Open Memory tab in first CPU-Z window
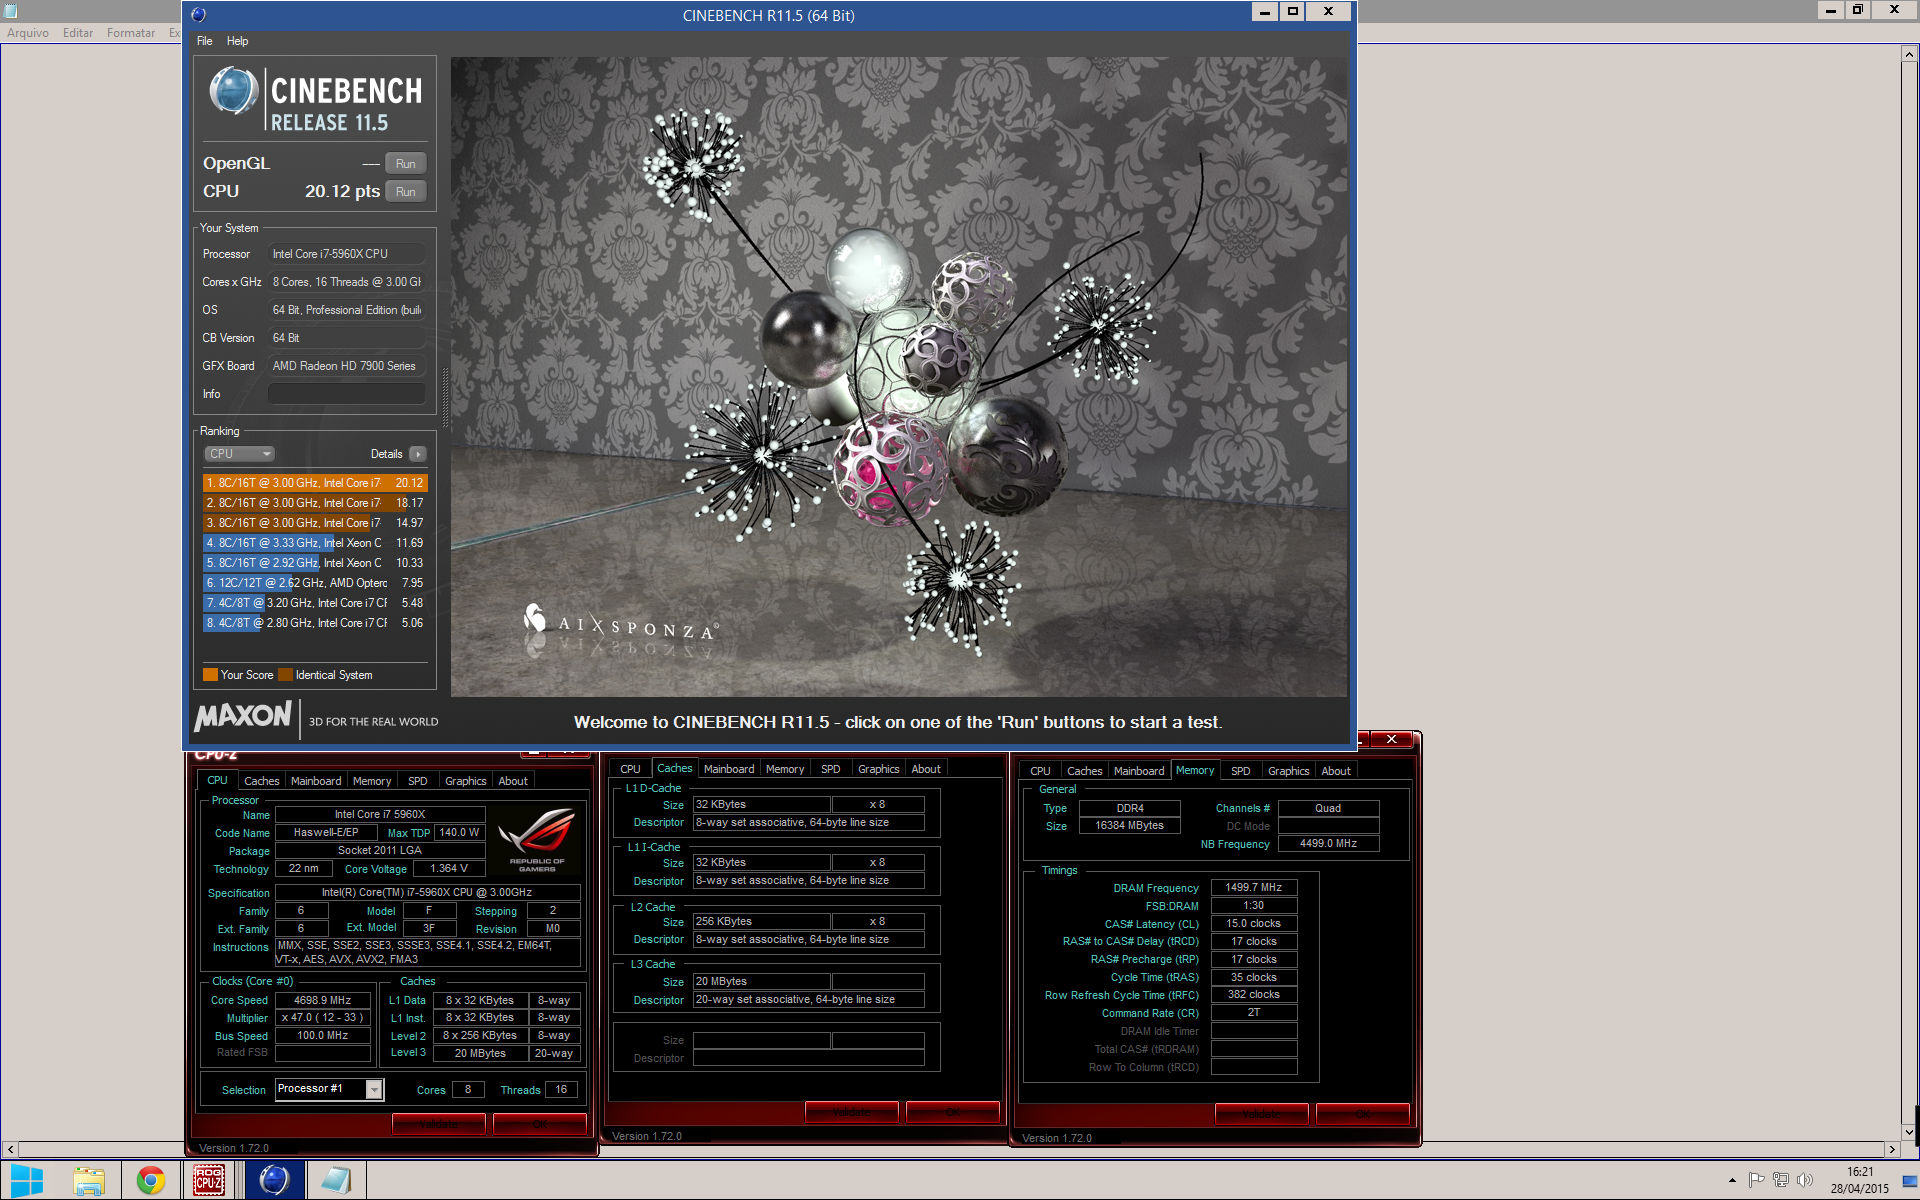1920x1200 pixels. click(x=372, y=781)
